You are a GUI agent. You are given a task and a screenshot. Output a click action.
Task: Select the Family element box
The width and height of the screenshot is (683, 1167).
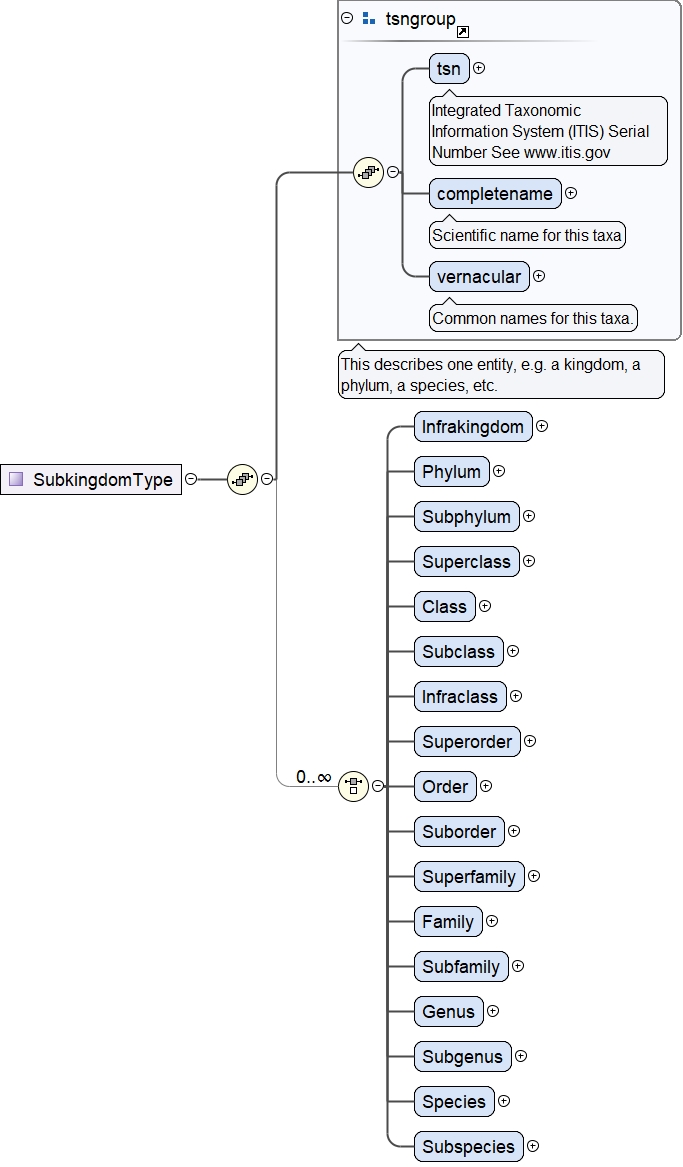click(449, 921)
